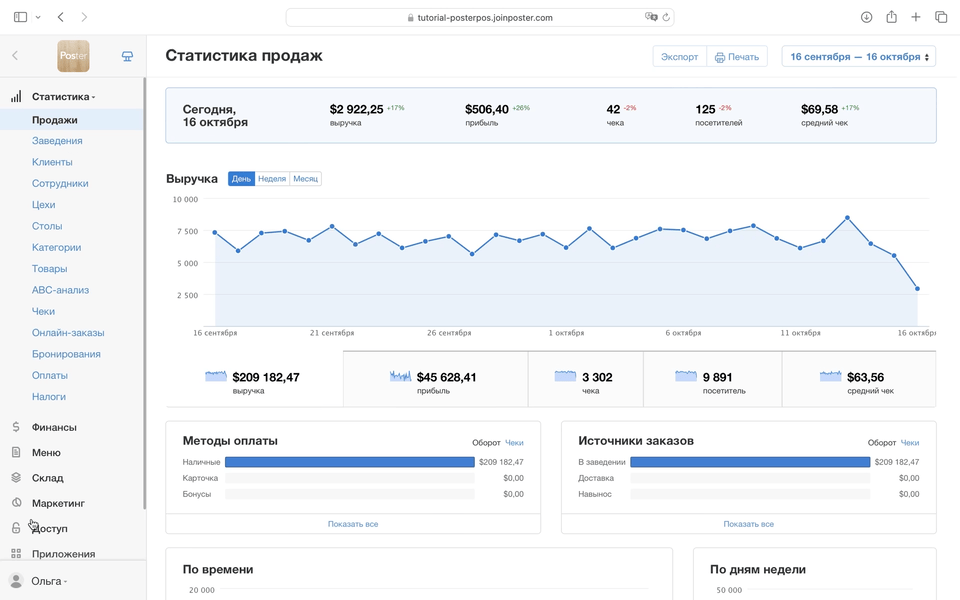Collapse the Статистика menu section
This screenshot has width=960, height=600.
pos(63,97)
